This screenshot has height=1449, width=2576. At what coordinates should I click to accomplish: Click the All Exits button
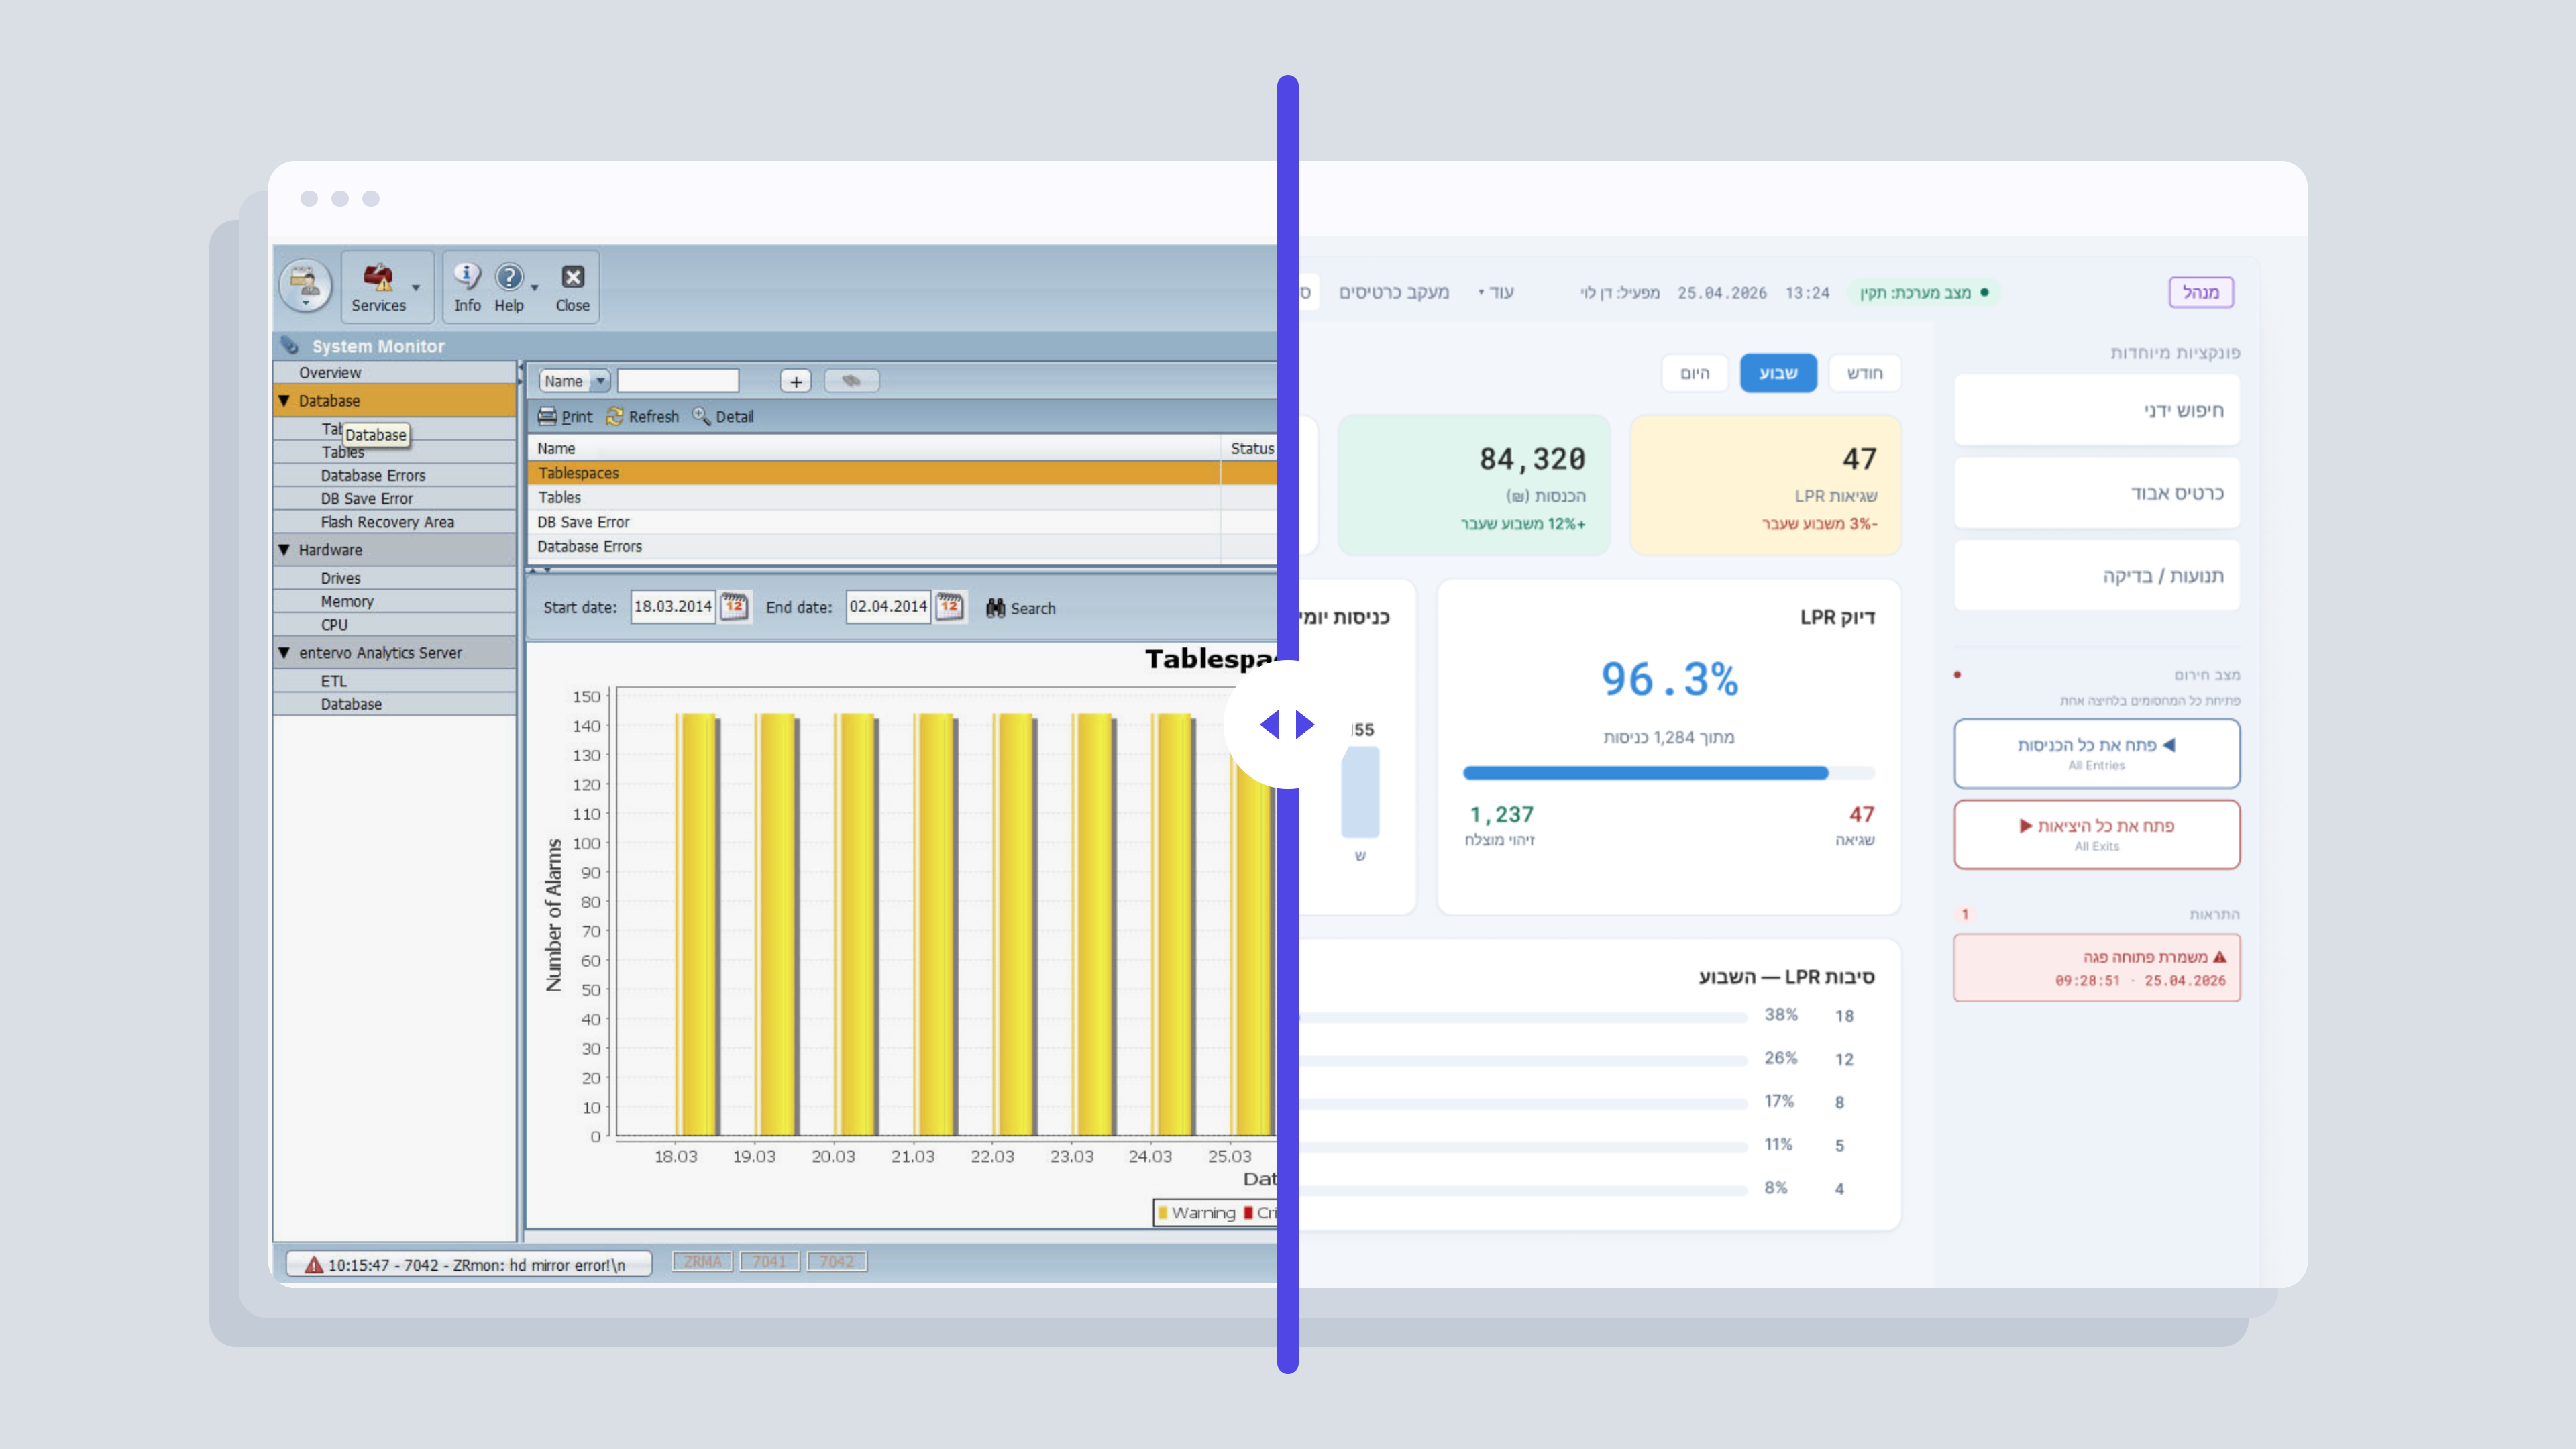coord(2096,834)
